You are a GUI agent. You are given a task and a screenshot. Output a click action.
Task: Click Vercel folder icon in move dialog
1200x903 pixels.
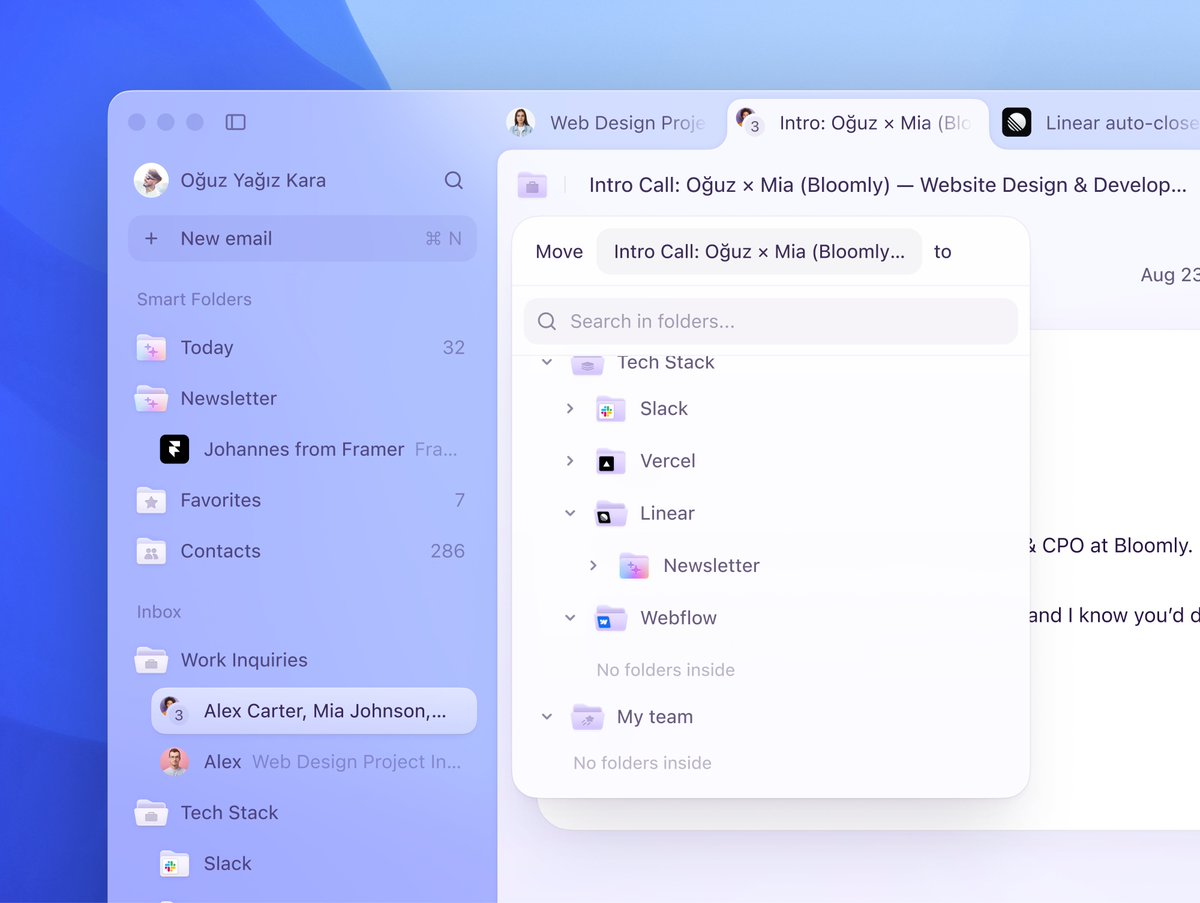pos(610,461)
